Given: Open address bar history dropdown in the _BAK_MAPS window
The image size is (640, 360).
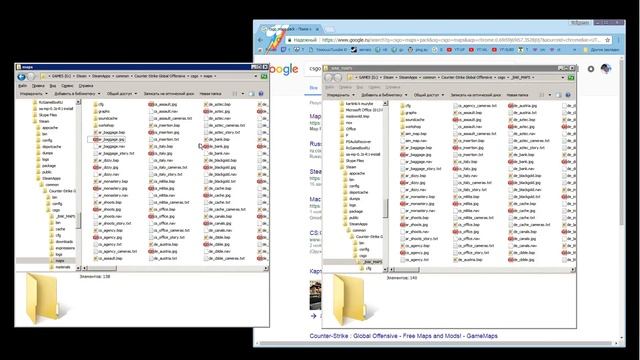Looking at the screenshot, I should tap(562, 78).
